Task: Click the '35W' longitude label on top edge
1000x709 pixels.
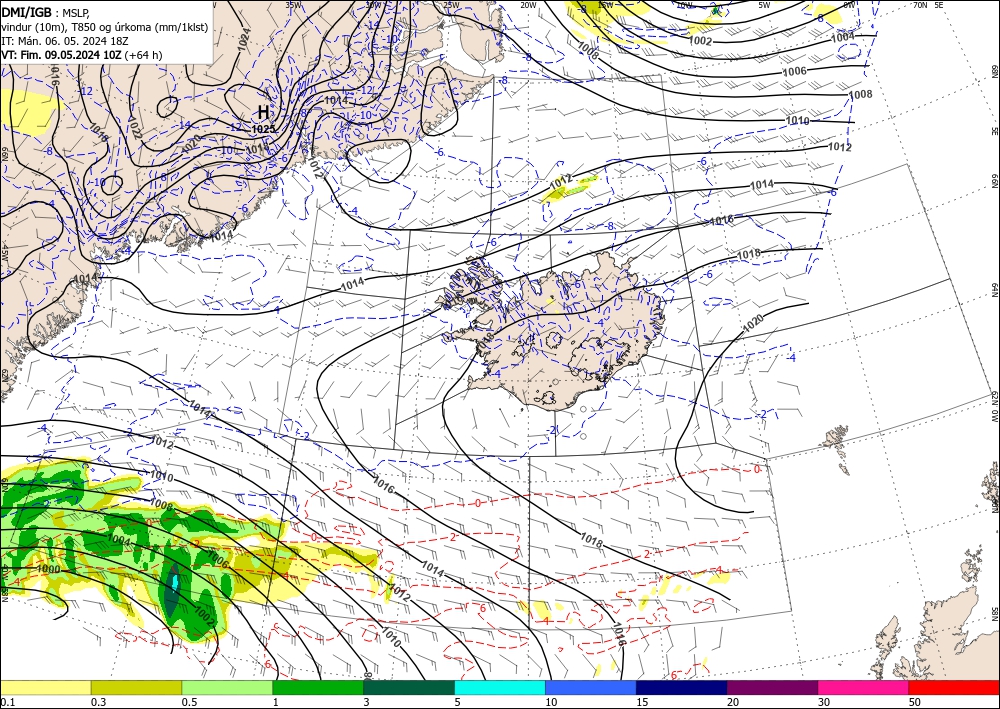Action: (x=293, y=4)
